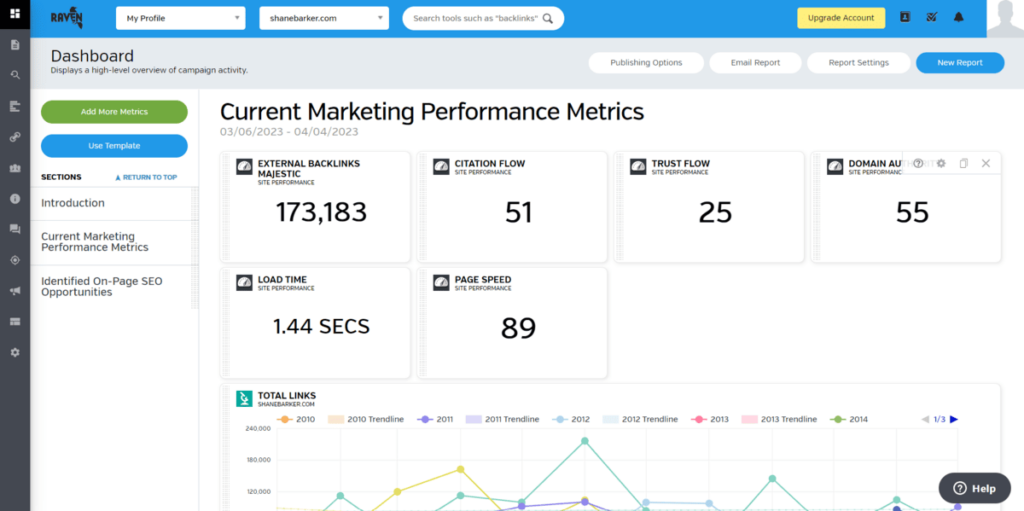This screenshot has width=1024, height=511.
Task: Create a New Report
Action: [960, 63]
